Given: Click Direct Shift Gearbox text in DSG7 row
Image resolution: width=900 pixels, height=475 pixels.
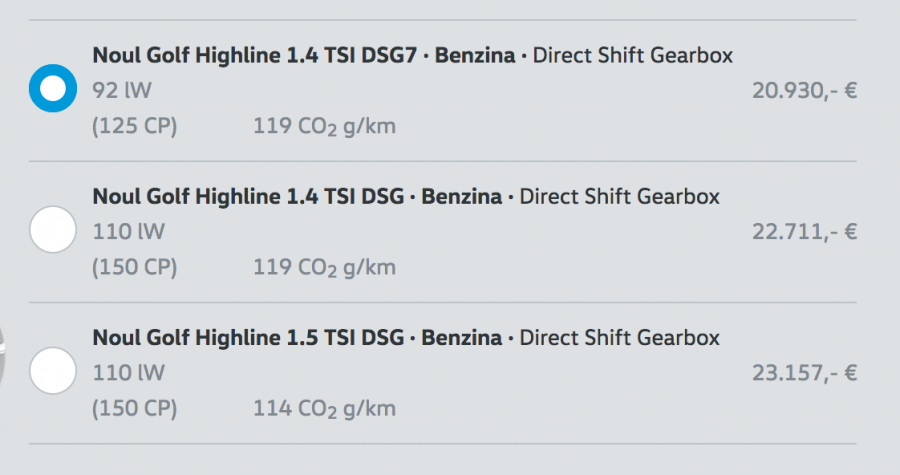Looking at the screenshot, I should 632,56.
